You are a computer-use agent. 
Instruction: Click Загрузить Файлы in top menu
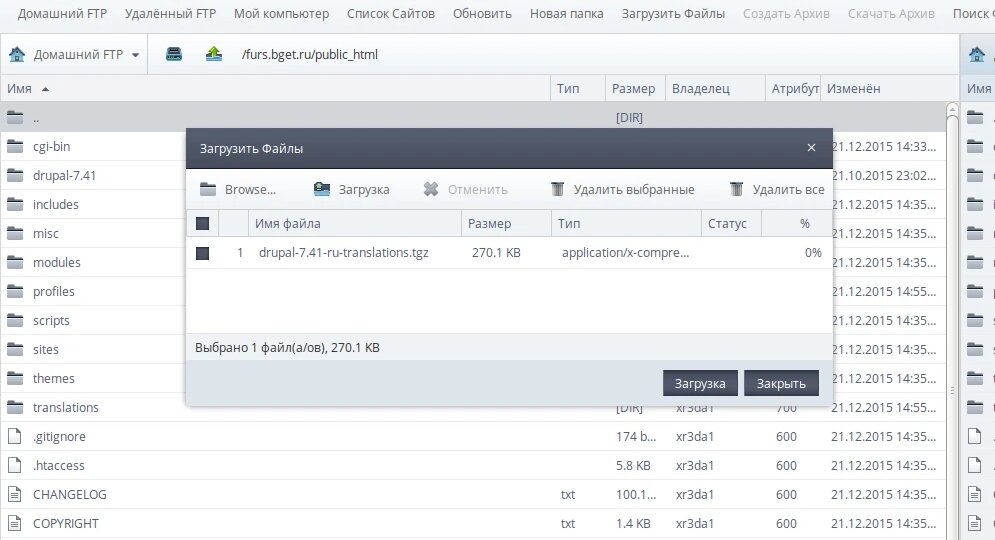(673, 13)
